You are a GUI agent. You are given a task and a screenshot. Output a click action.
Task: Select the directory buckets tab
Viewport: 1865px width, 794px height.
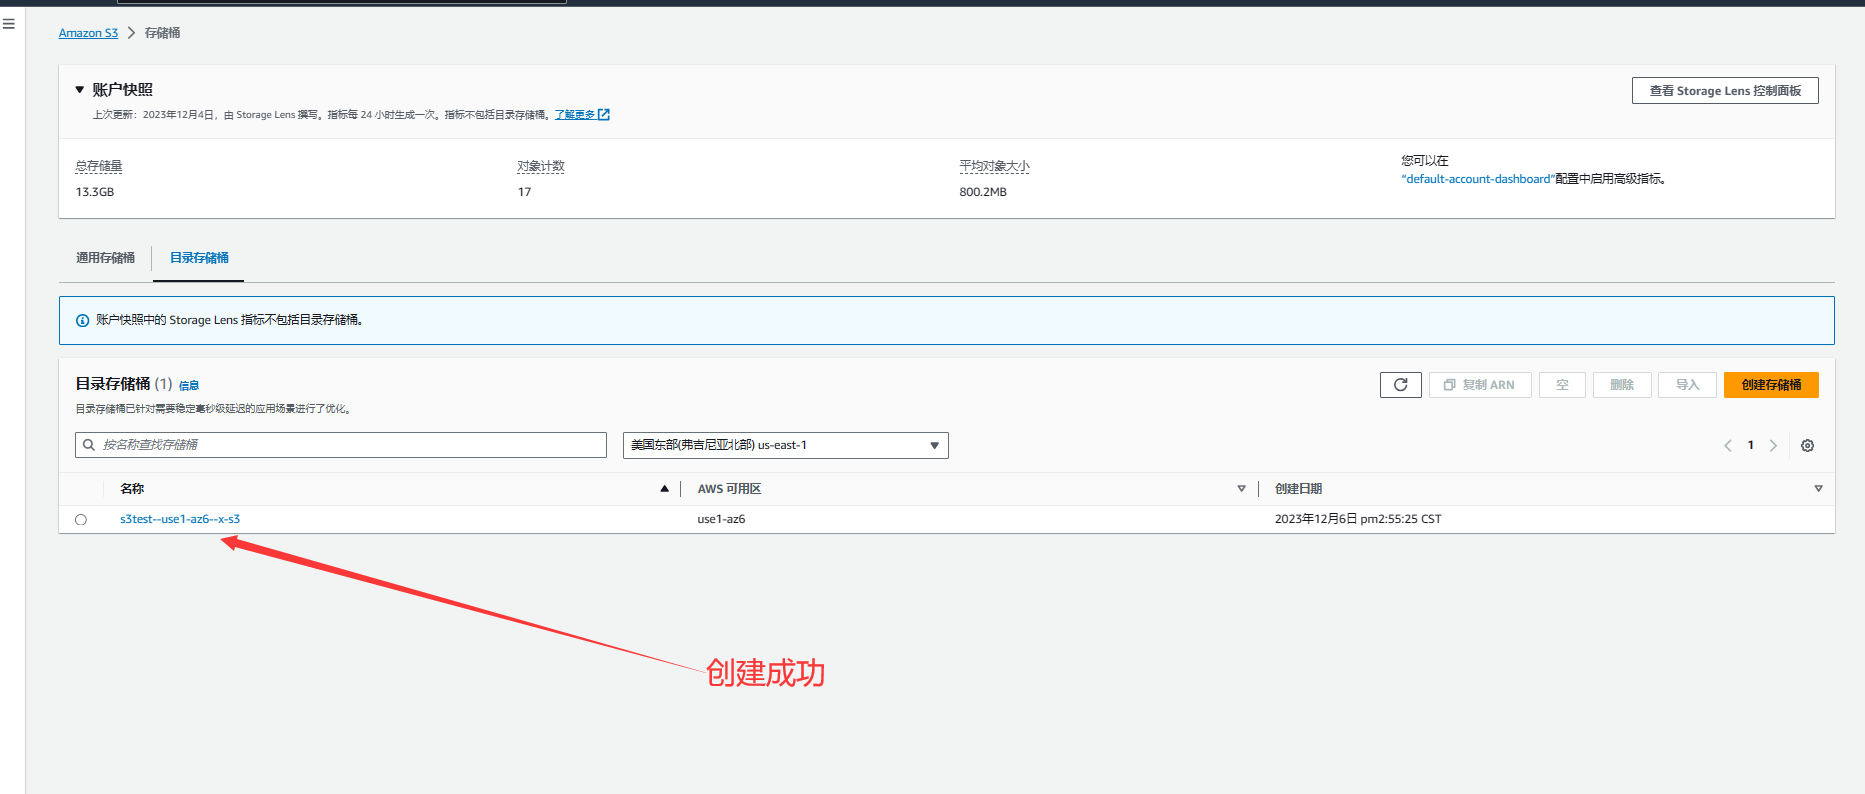(199, 258)
